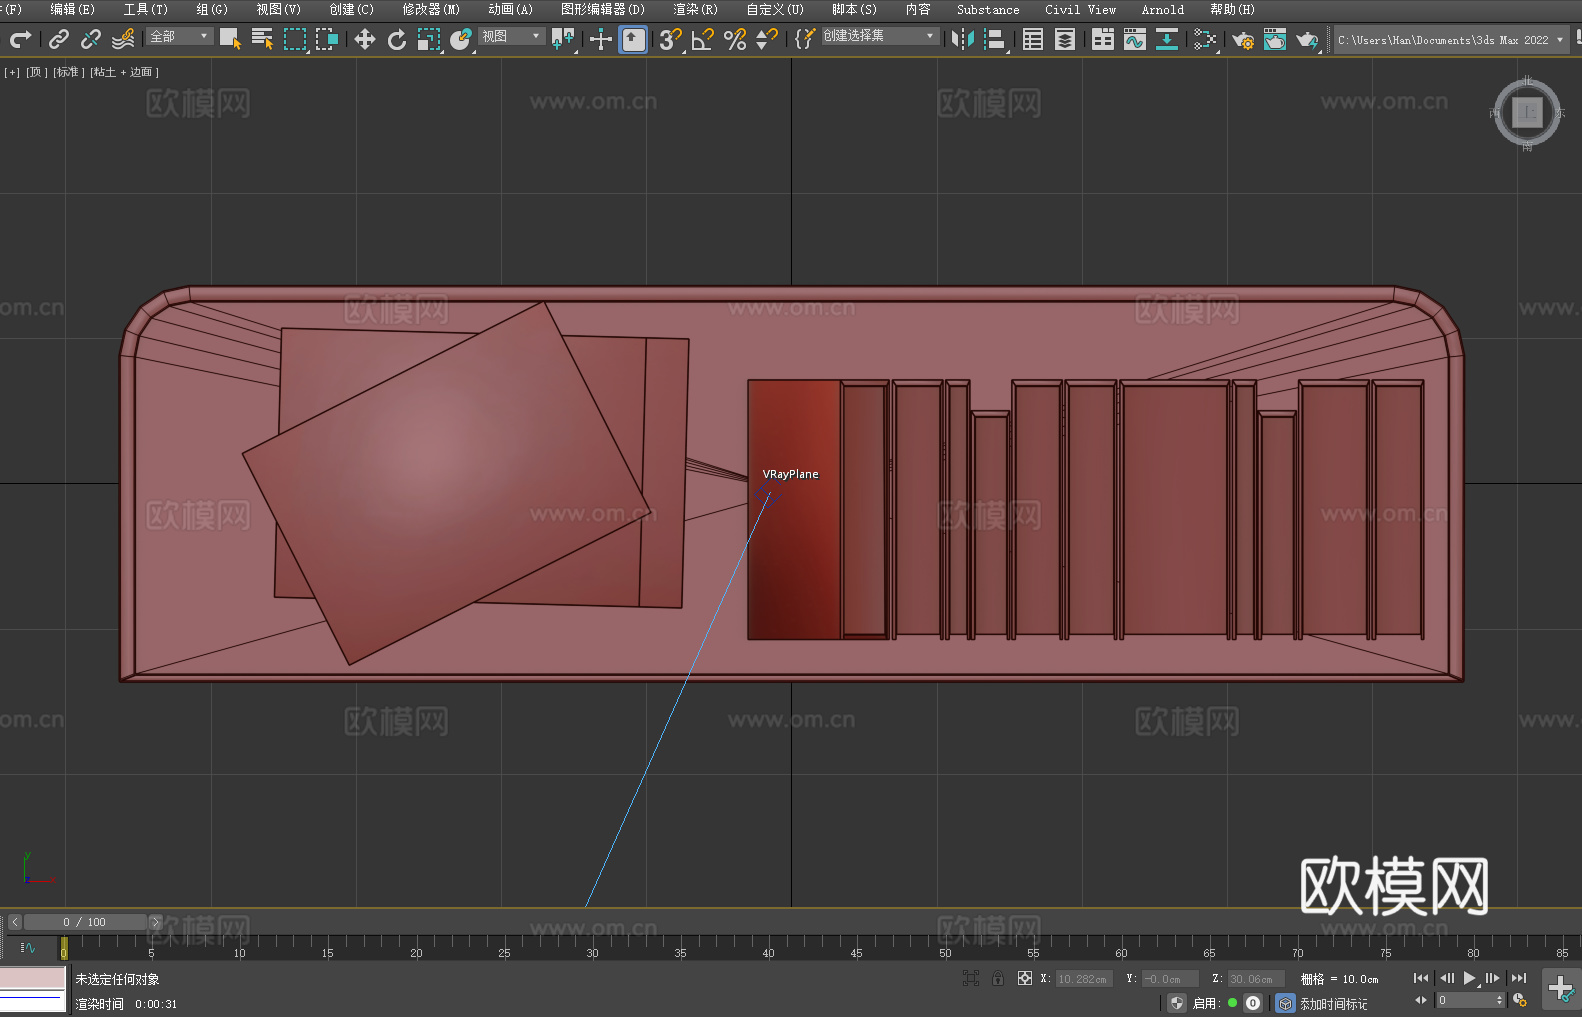Open the Arnold menu
Image resolution: width=1582 pixels, height=1017 pixels.
pyautogui.click(x=1163, y=9)
